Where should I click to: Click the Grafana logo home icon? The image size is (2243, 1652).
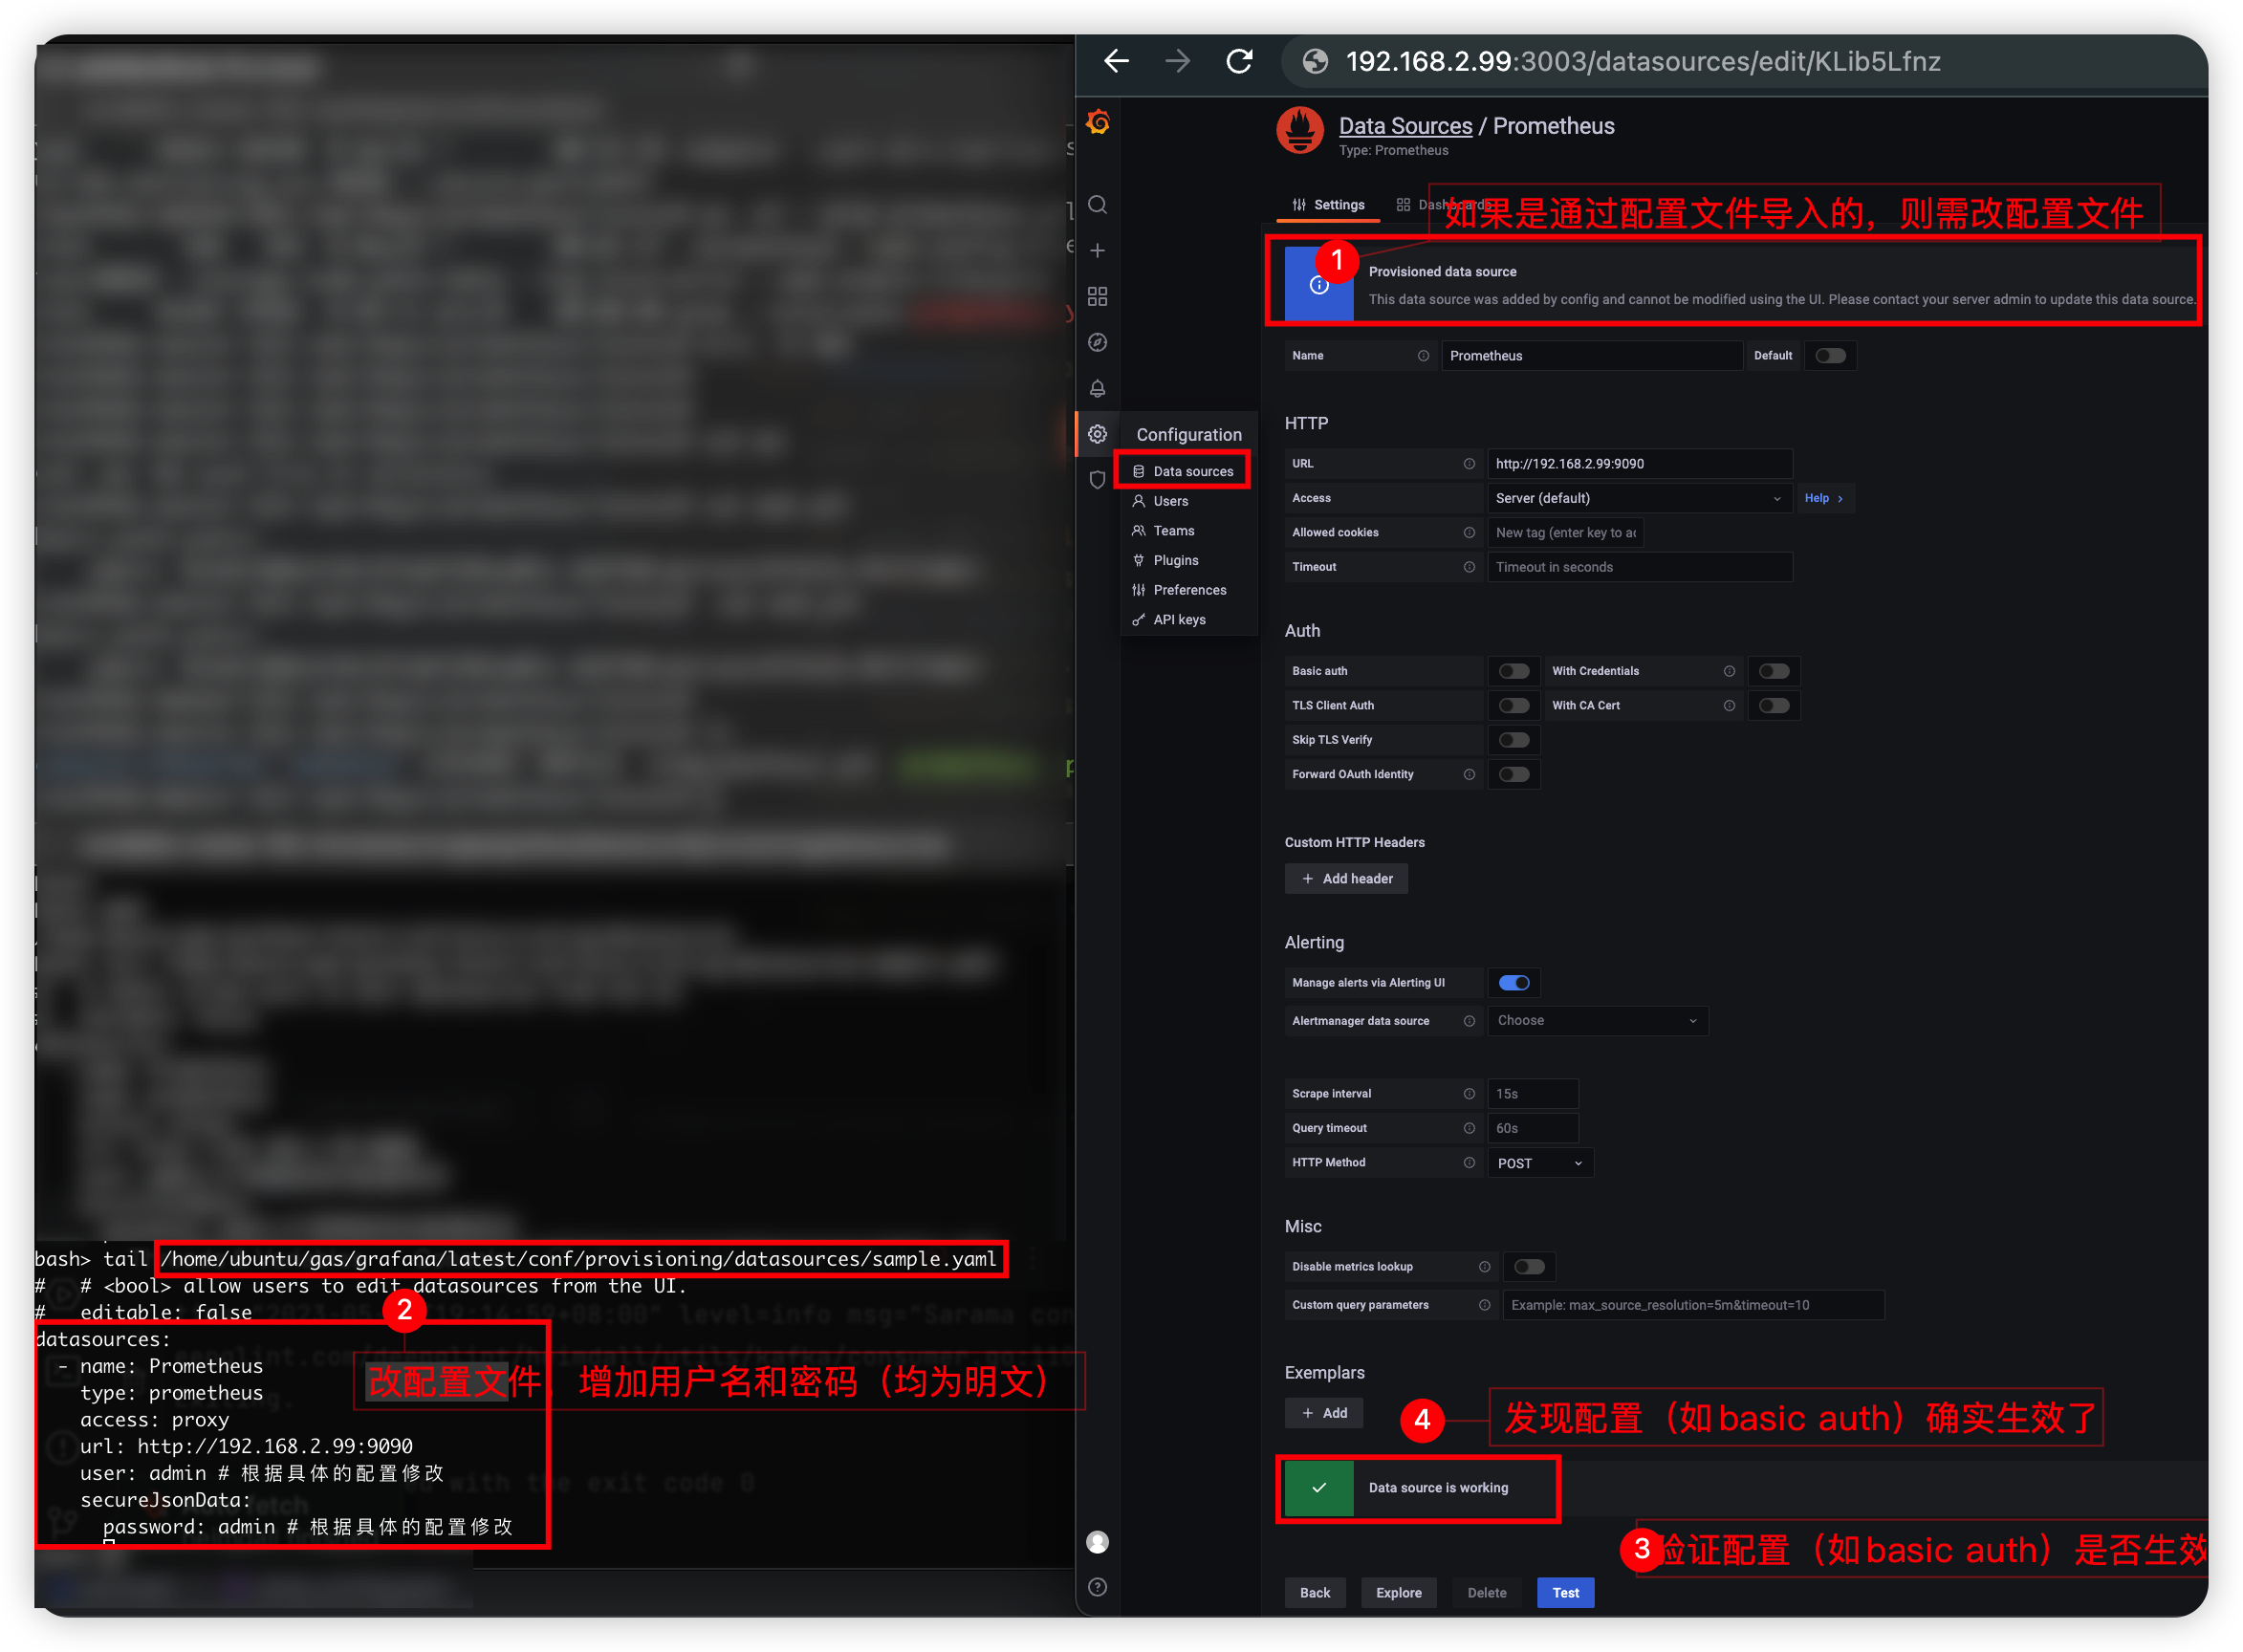pyautogui.click(x=1098, y=122)
